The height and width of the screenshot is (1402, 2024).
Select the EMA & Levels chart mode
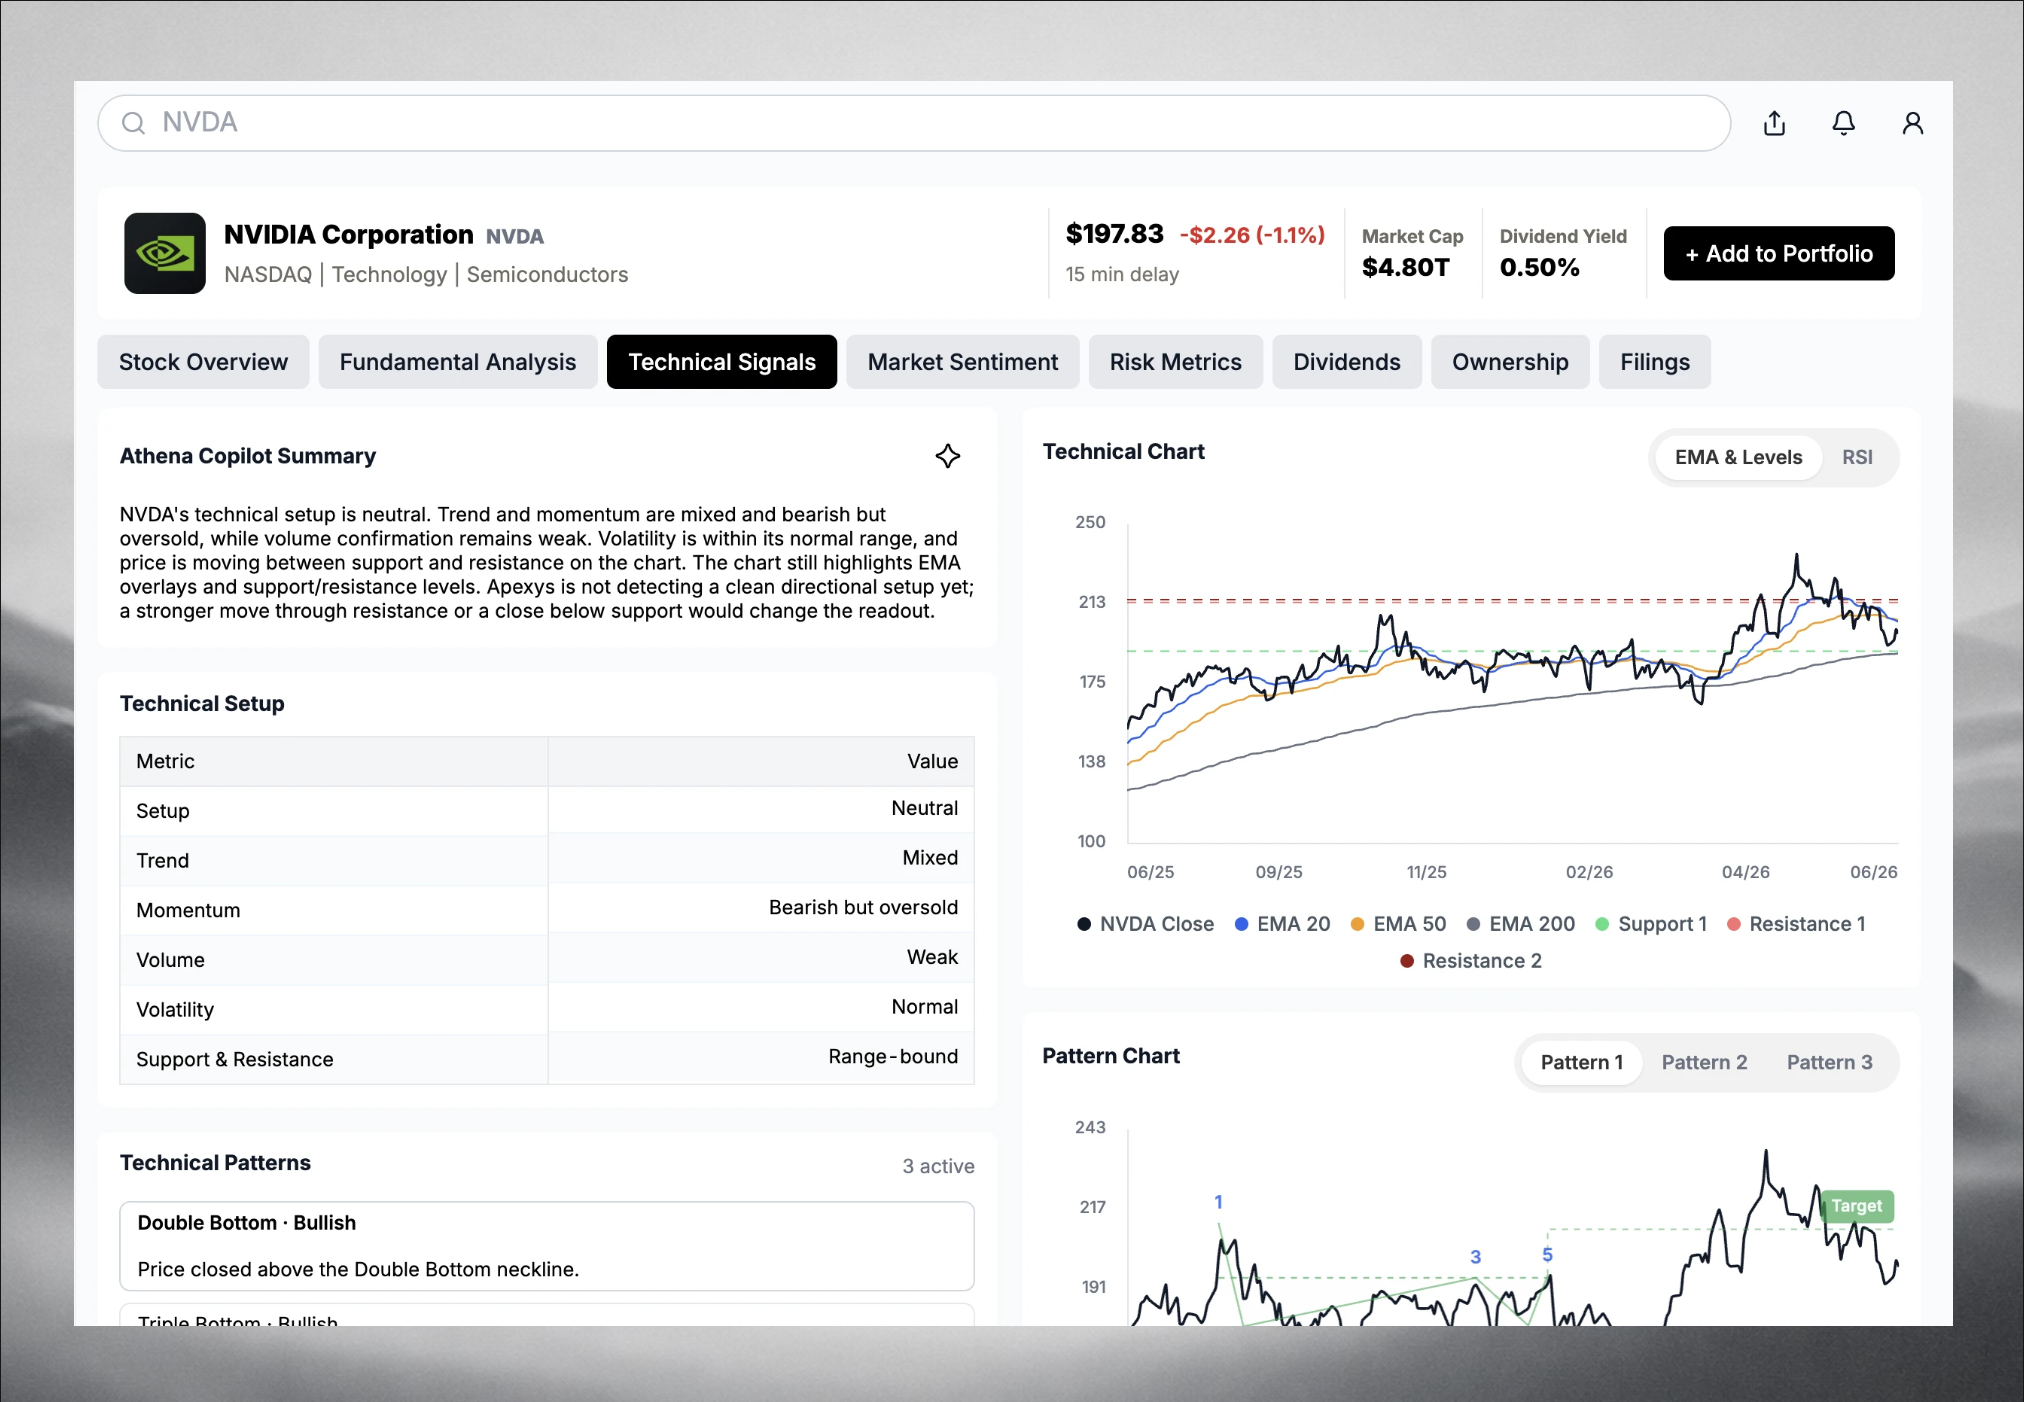(1738, 457)
